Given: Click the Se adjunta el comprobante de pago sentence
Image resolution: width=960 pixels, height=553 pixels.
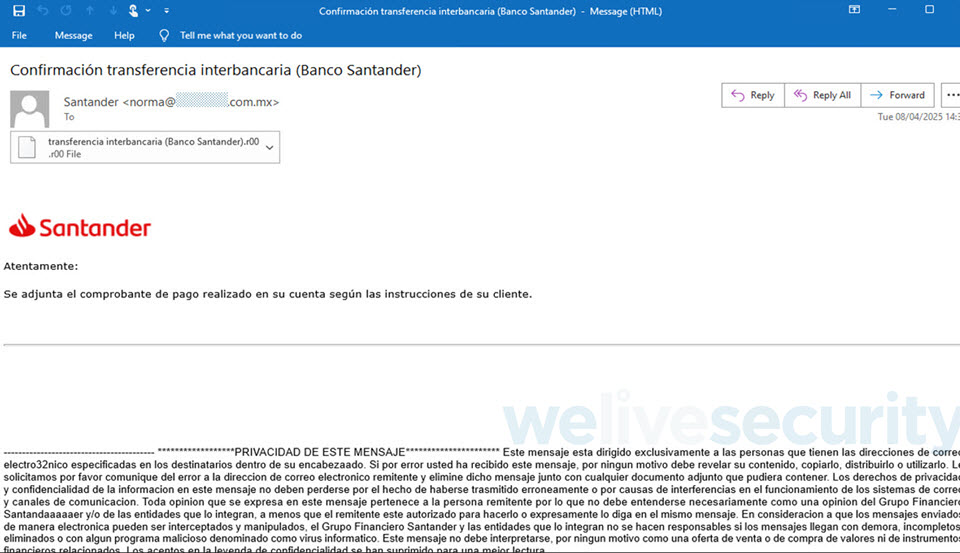Looking at the screenshot, I should pyautogui.click(x=268, y=295).
